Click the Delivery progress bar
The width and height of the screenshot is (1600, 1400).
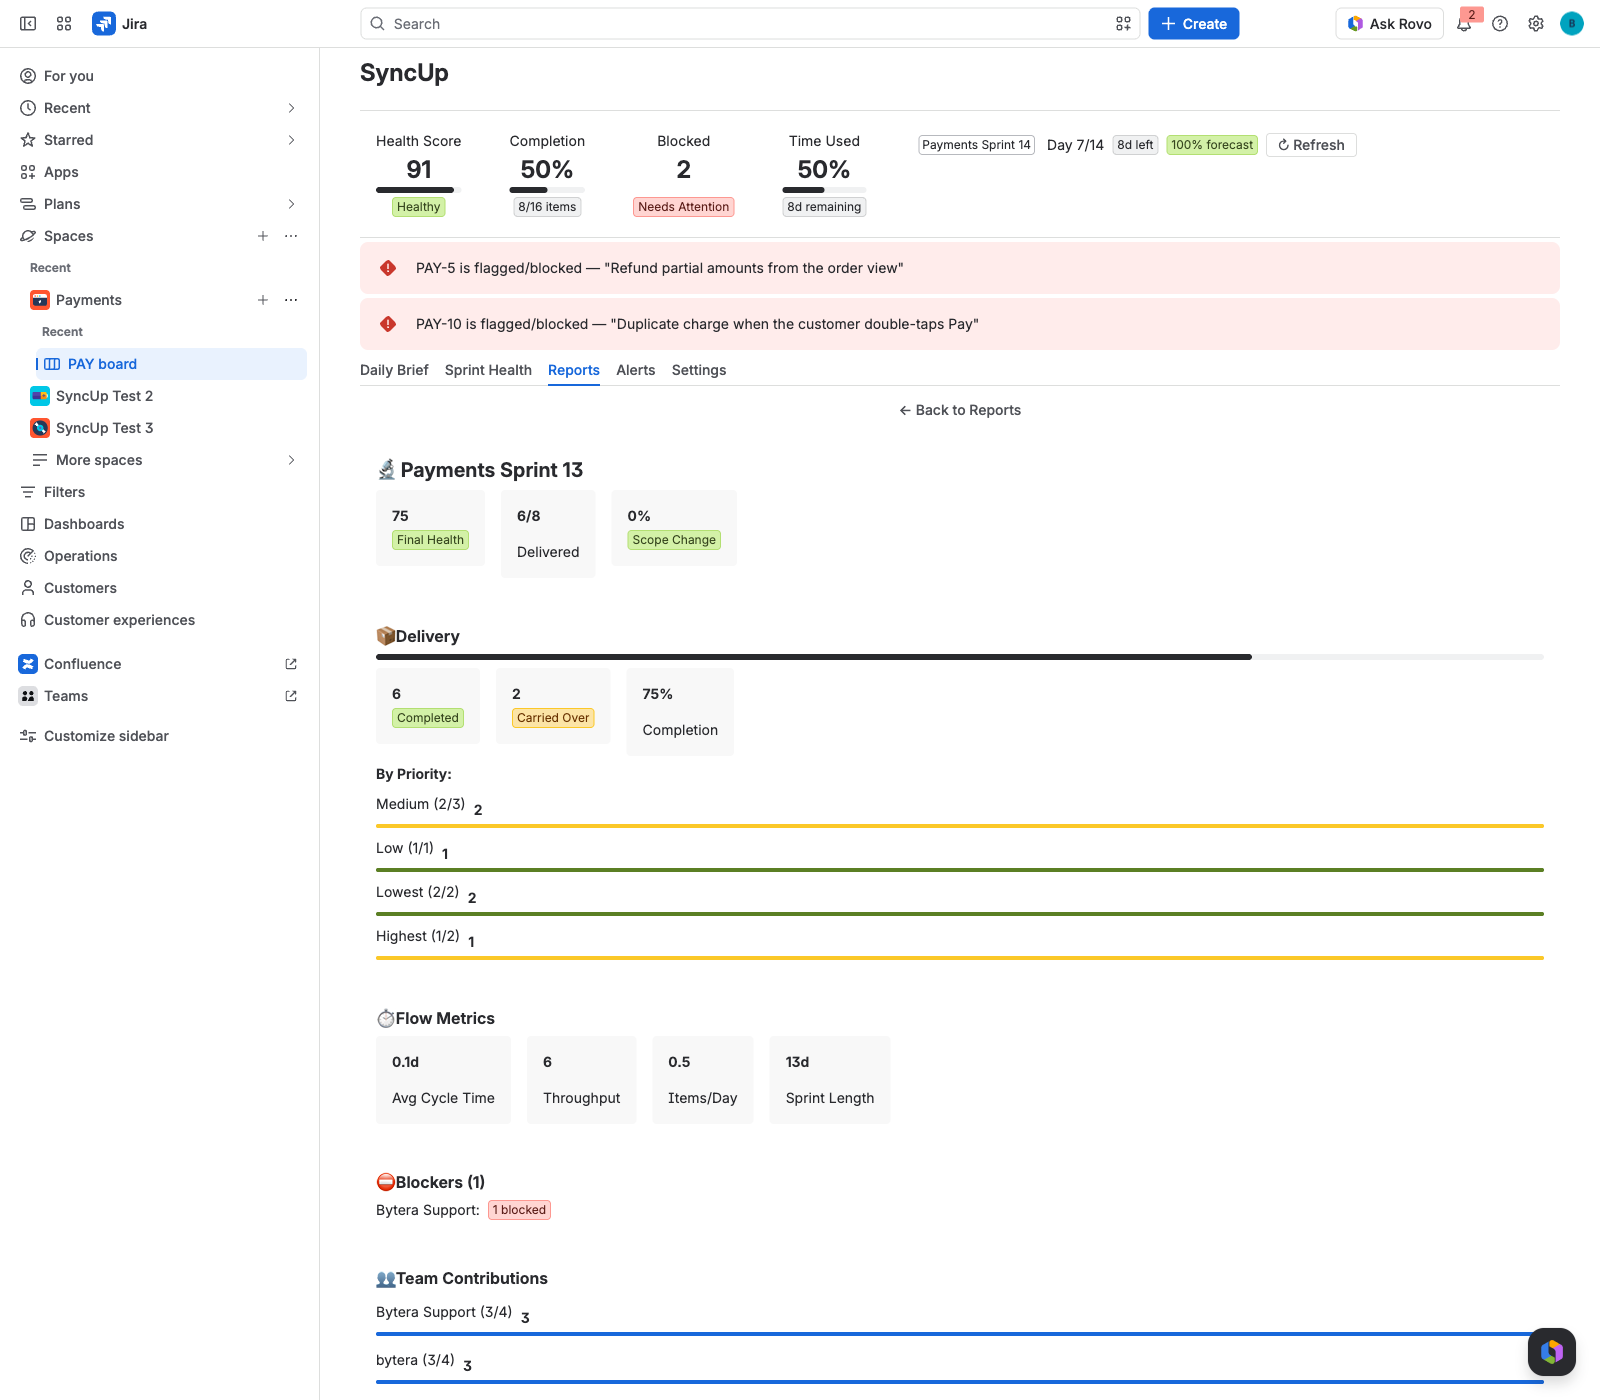(x=960, y=657)
